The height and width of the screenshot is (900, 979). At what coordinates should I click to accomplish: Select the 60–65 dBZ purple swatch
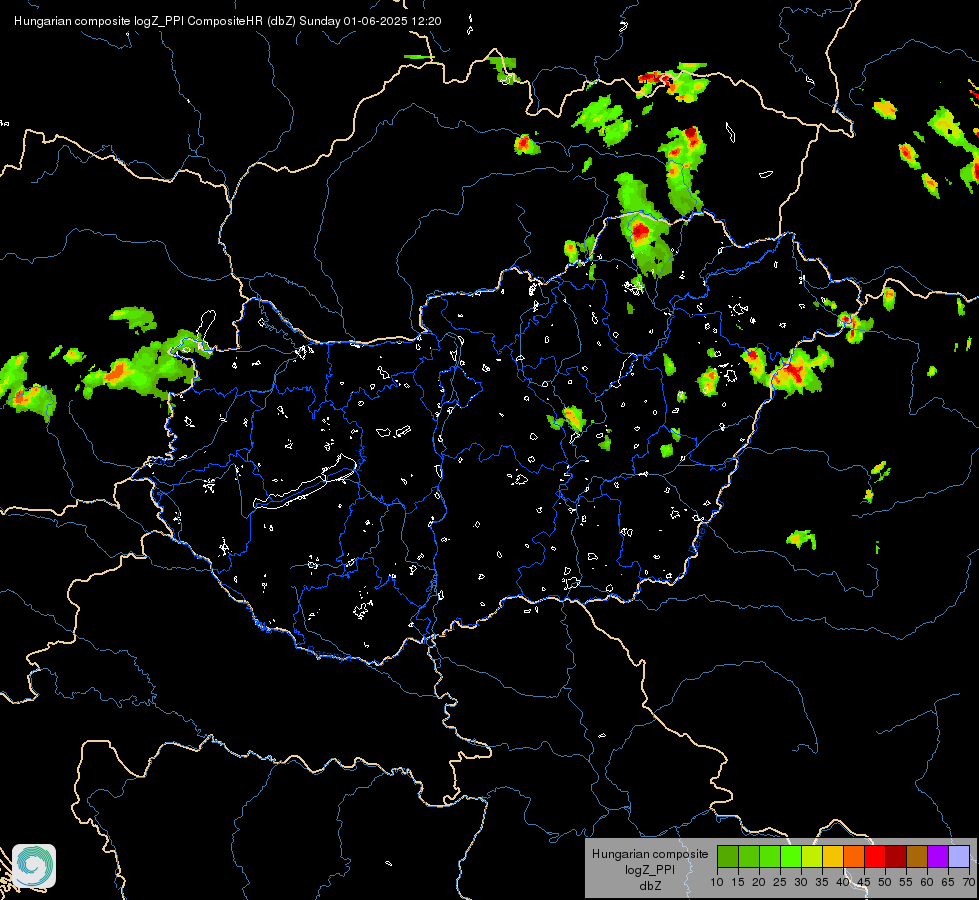tap(938, 856)
